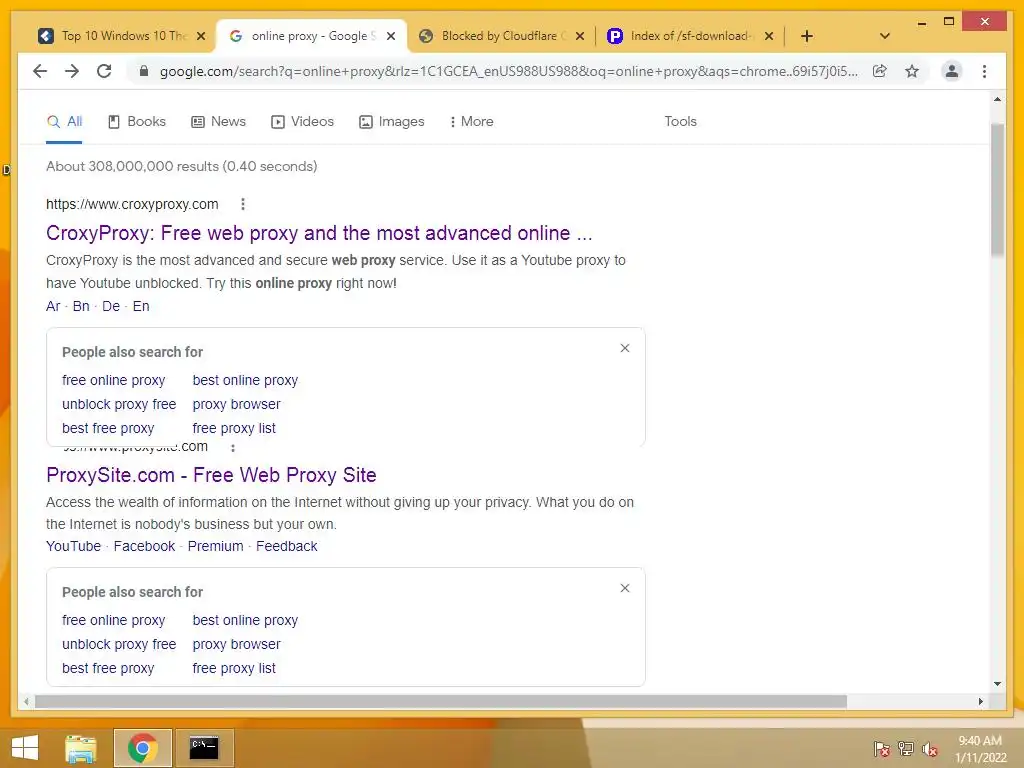The image size is (1024, 768).
Task: Open the 'Ar' language sitelink
Action: (x=53, y=306)
